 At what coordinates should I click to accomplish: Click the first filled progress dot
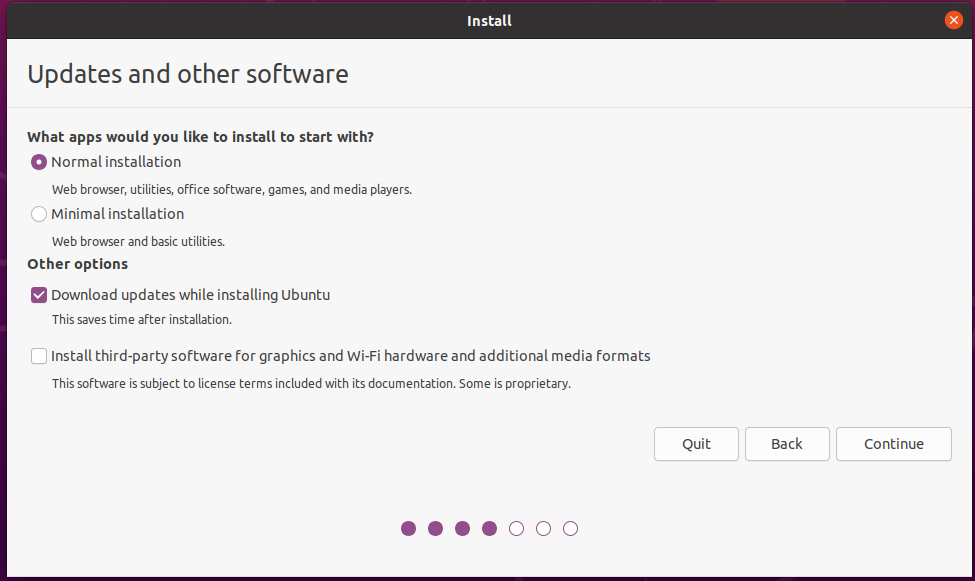pos(408,528)
